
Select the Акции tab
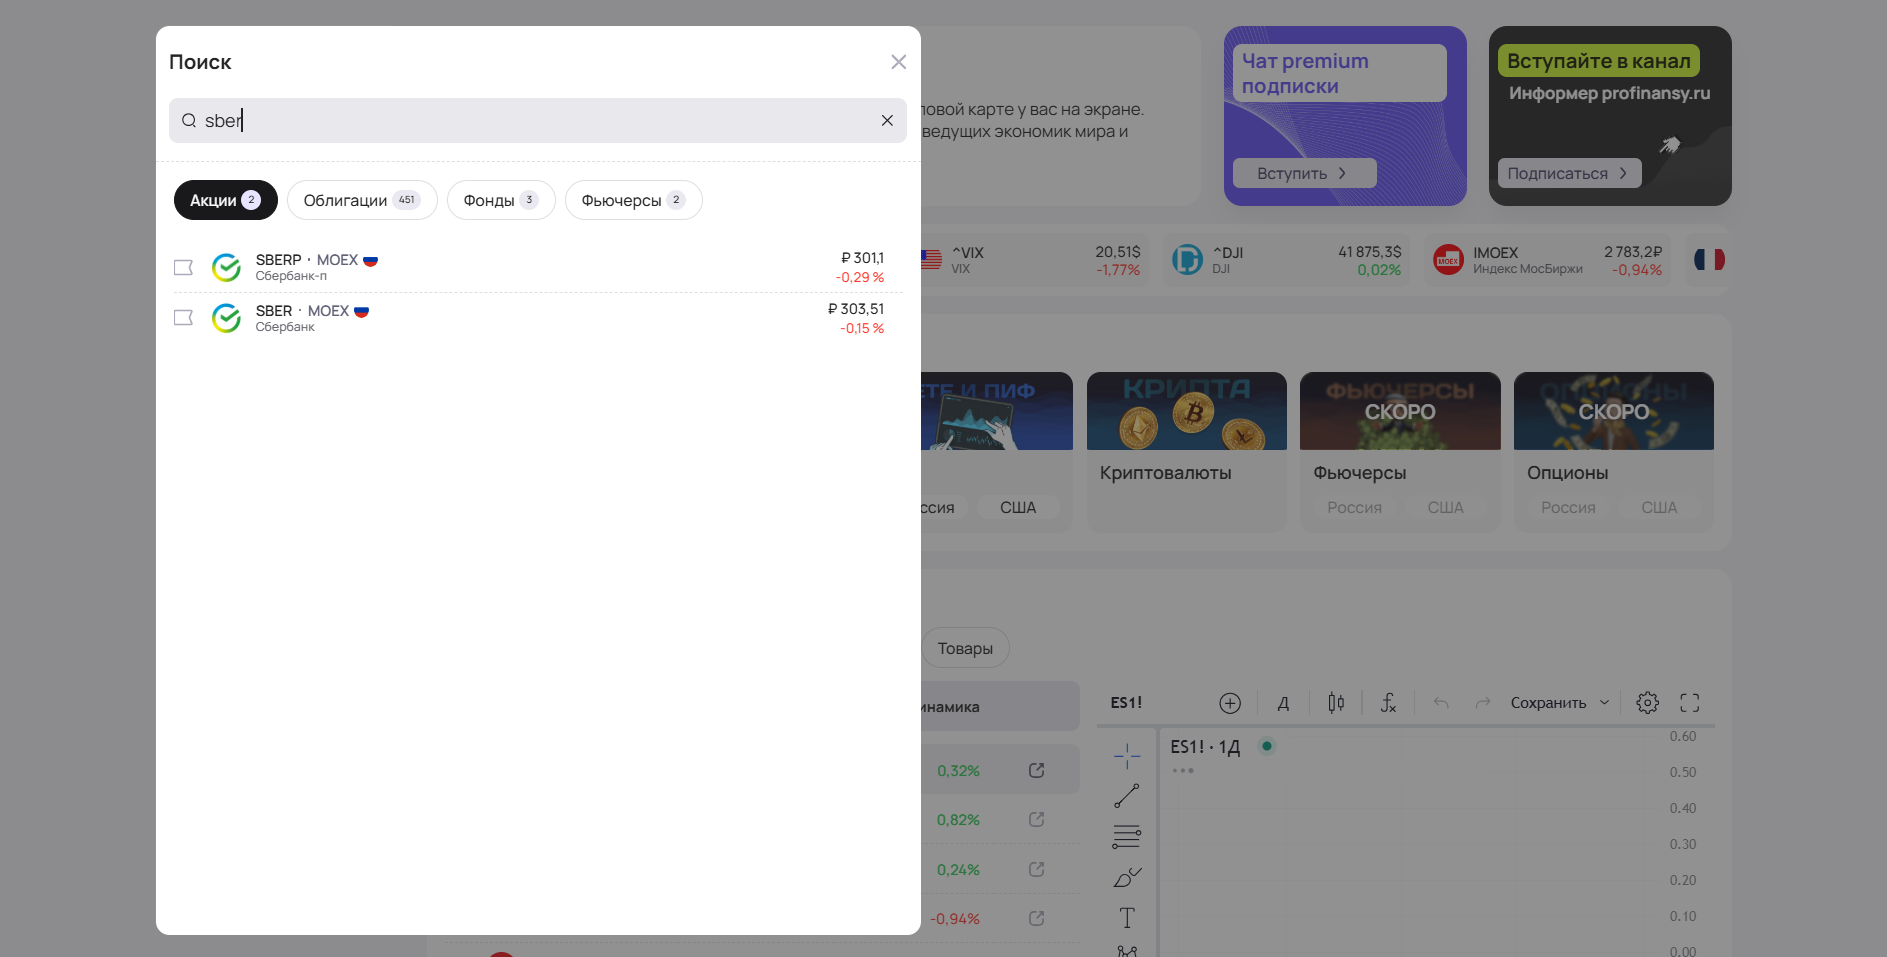tap(226, 200)
